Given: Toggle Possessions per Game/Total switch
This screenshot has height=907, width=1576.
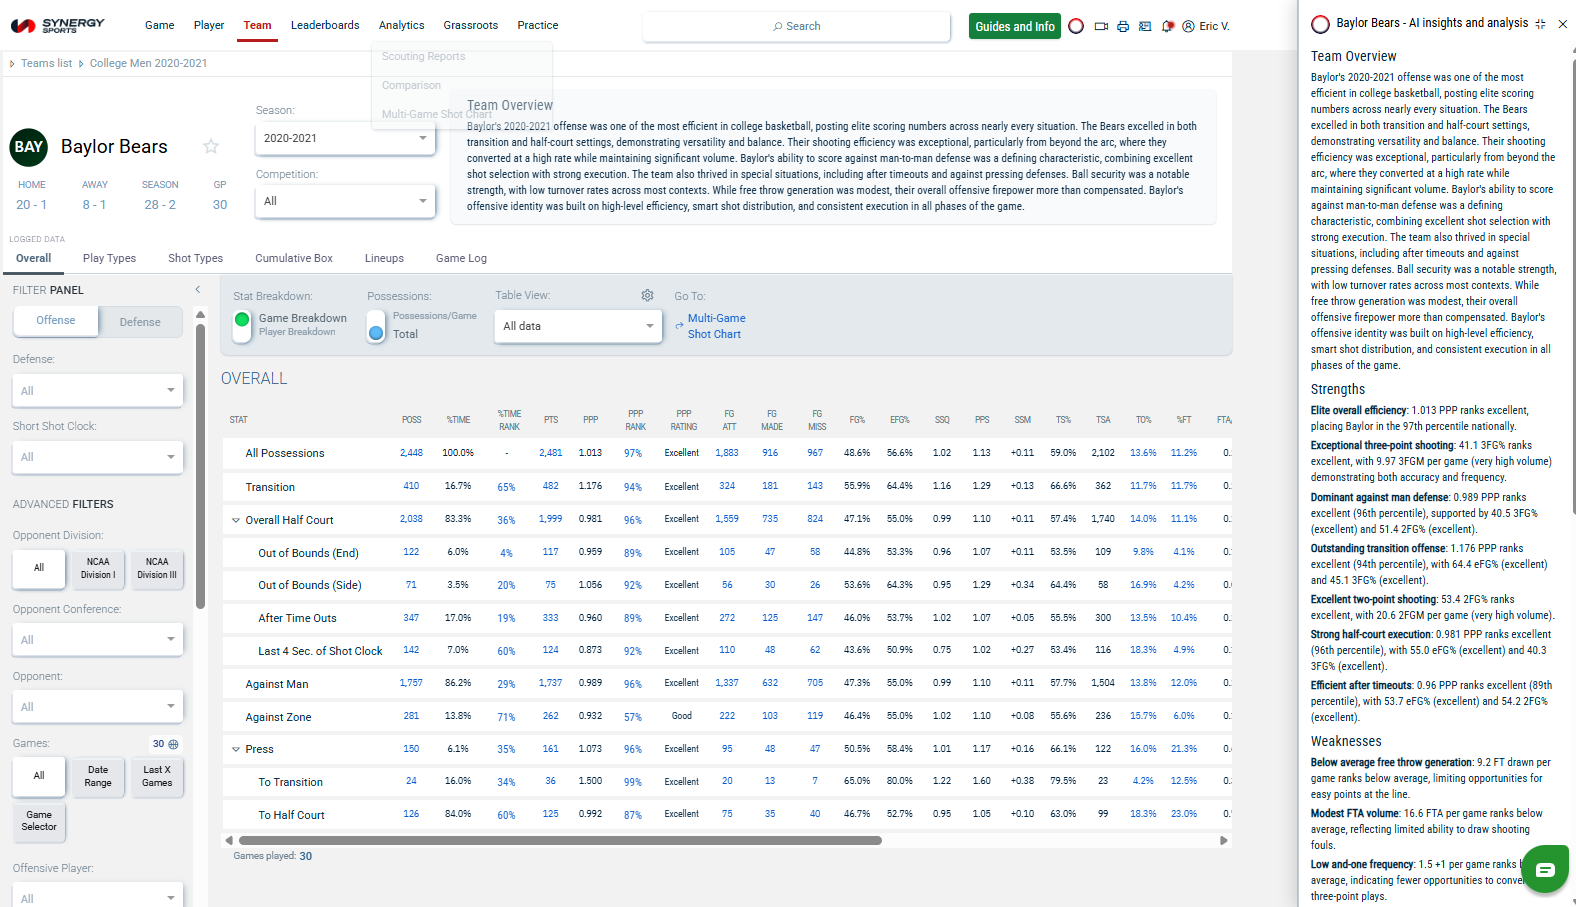Looking at the screenshot, I should 376,326.
